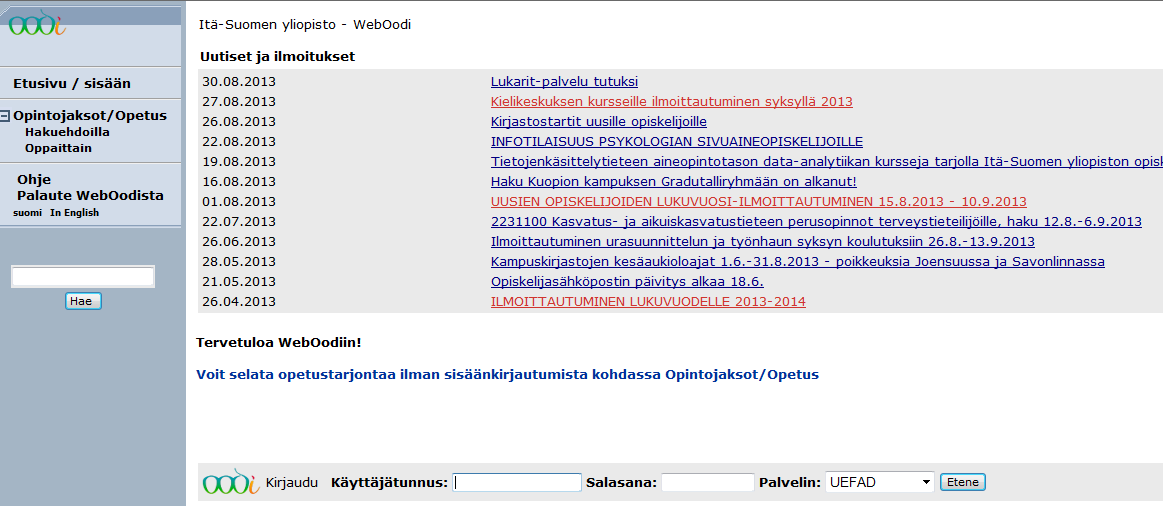Open Kampuskirjastojen kesäaukioloajat link
The width and height of the screenshot is (1163, 506).
798,262
